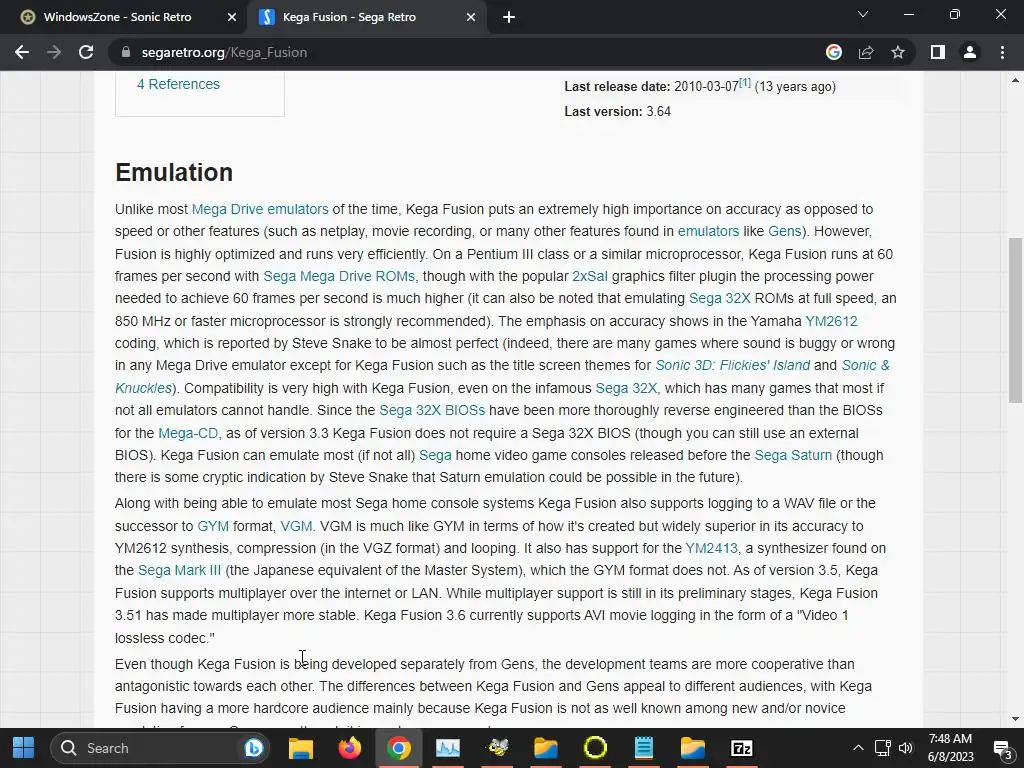1024x768 pixels.
Task: Jump to 4 References in contents
Action: (x=178, y=84)
